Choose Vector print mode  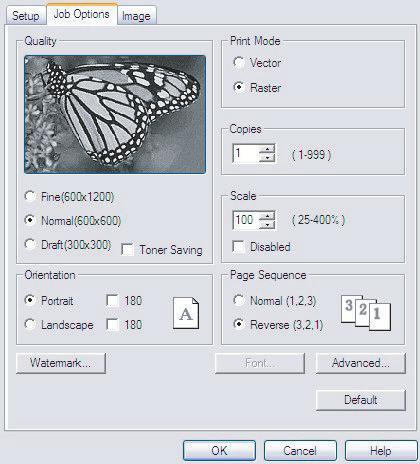click(239, 62)
